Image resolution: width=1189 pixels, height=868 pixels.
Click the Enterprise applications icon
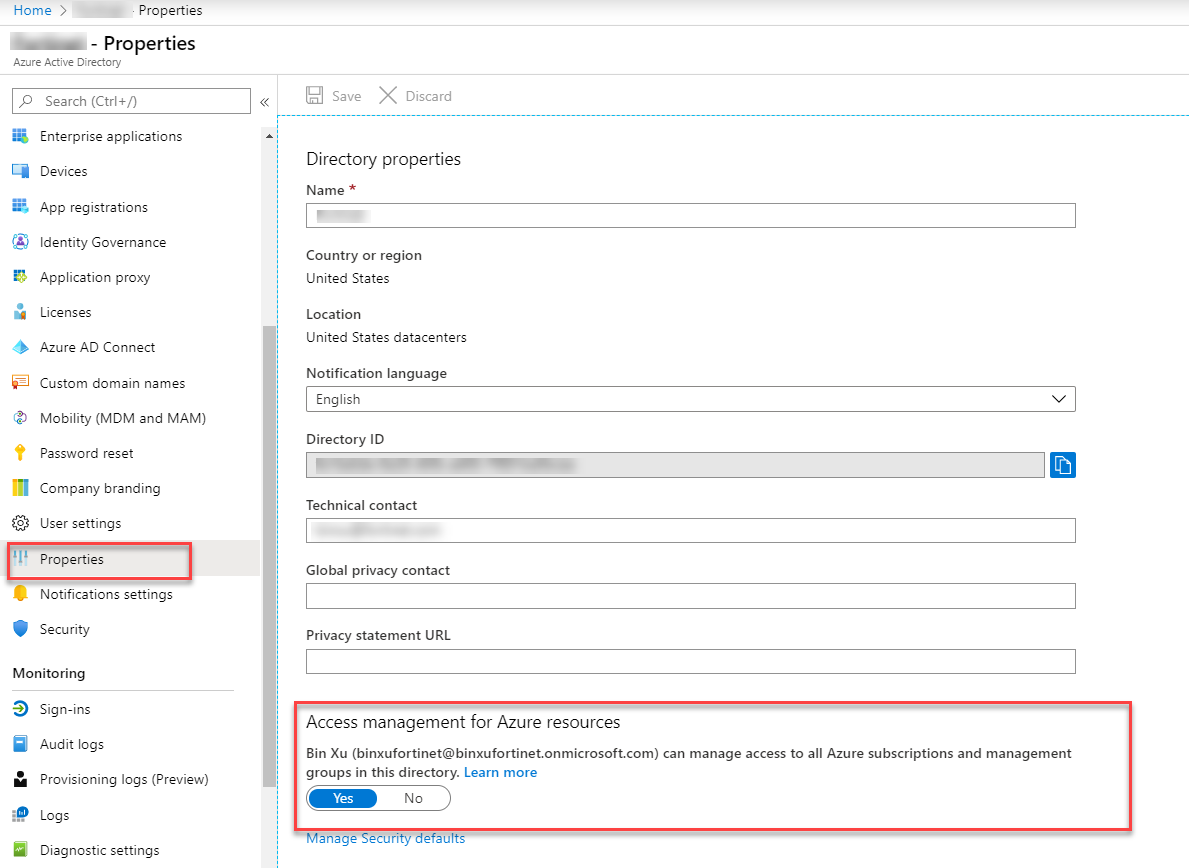pyautogui.click(x=20, y=136)
